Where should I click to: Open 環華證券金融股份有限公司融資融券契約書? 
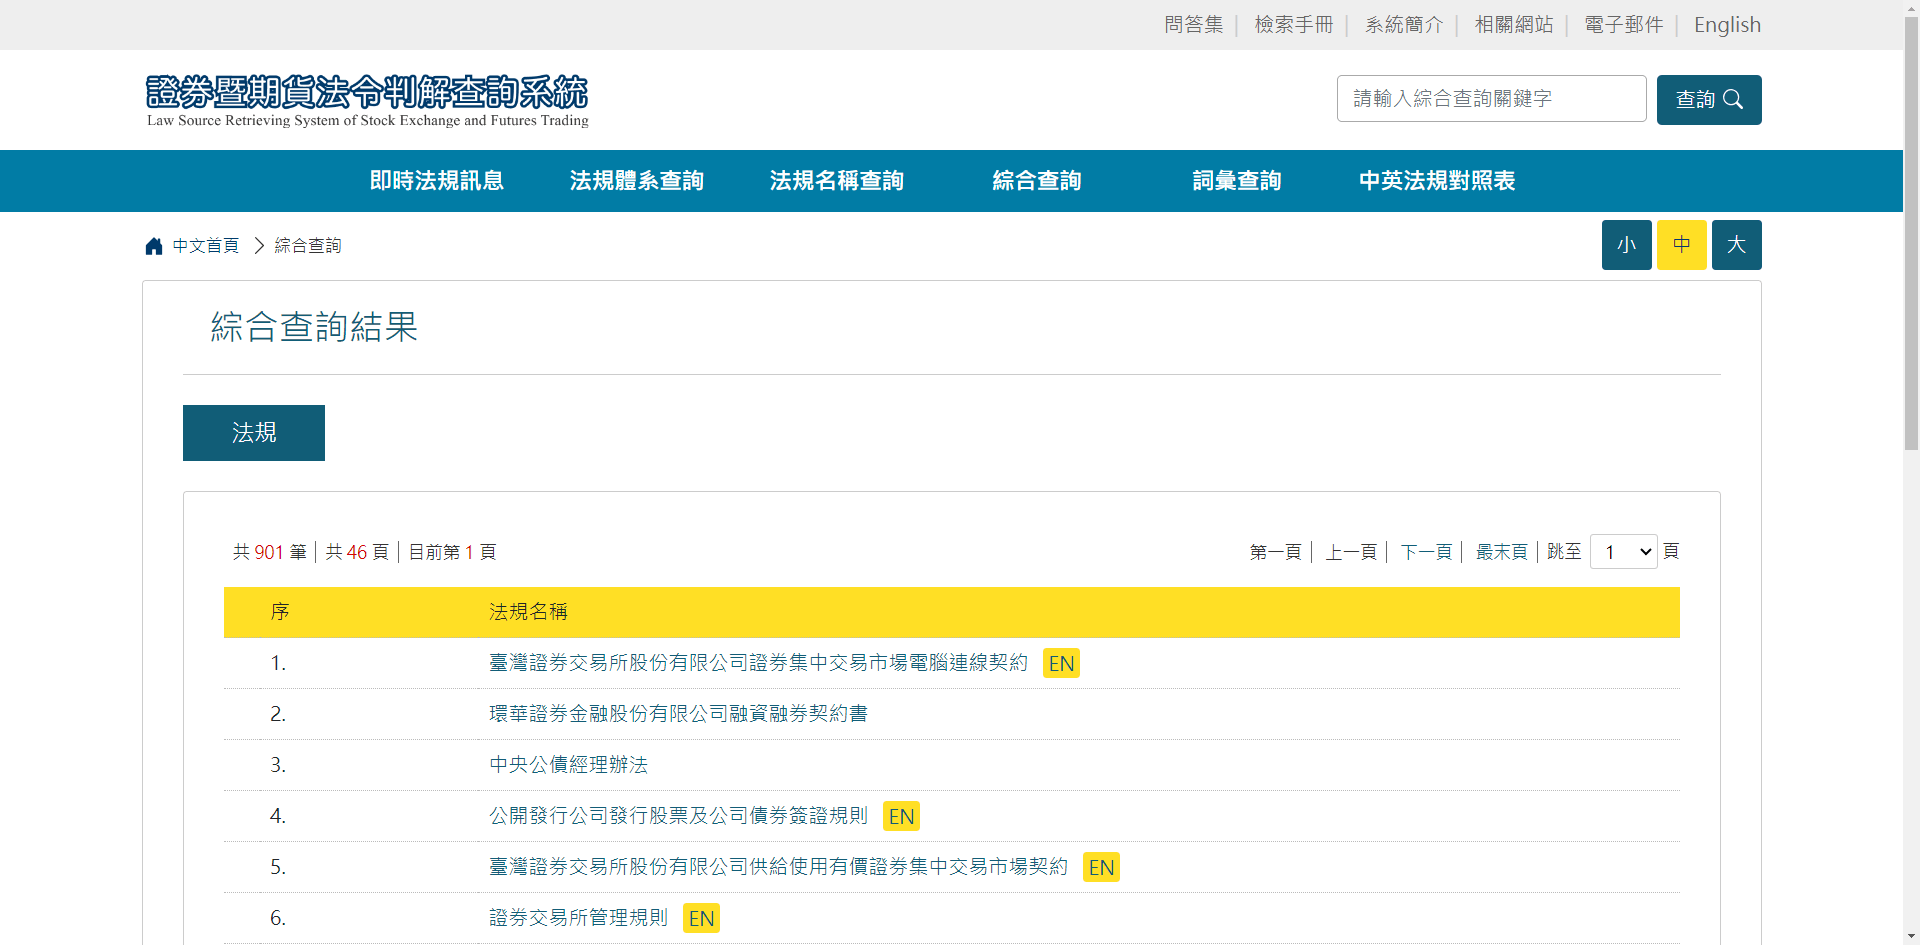click(678, 714)
